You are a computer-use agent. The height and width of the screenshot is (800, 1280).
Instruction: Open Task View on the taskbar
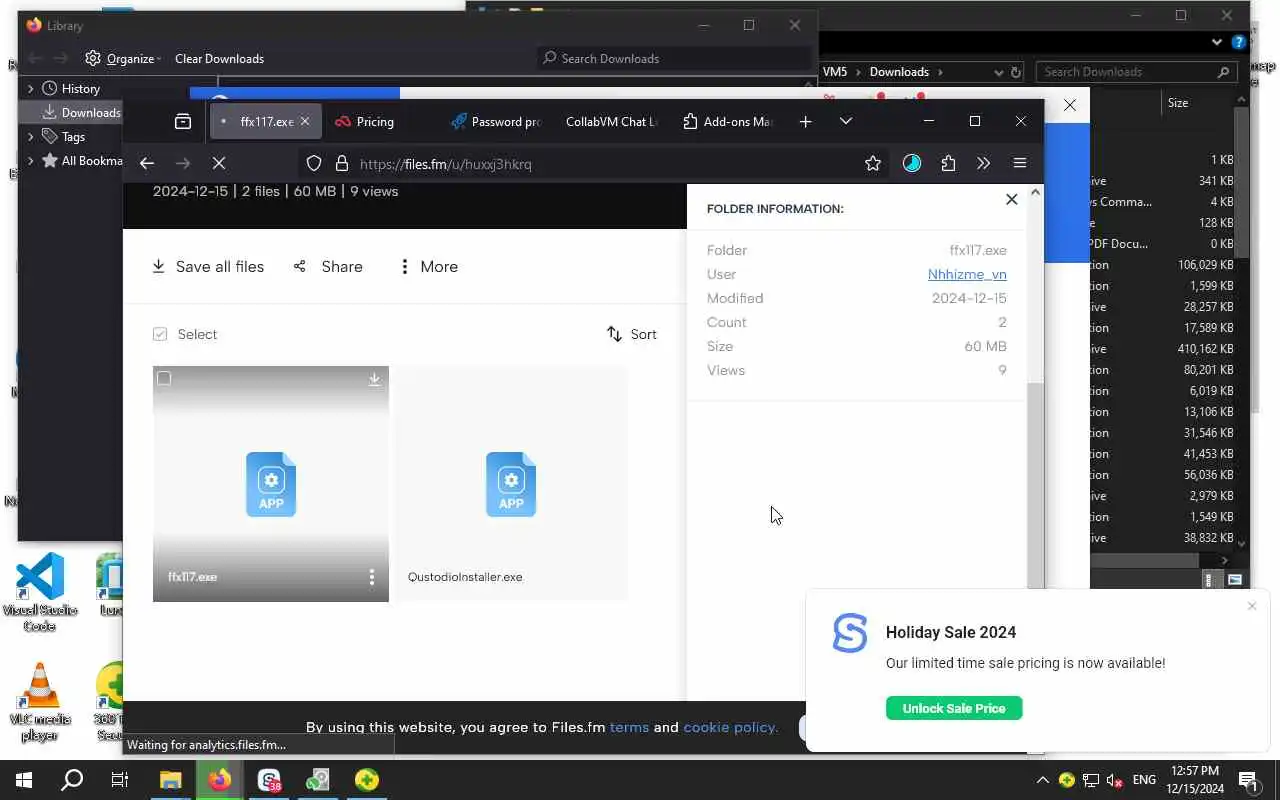point(120,780)
